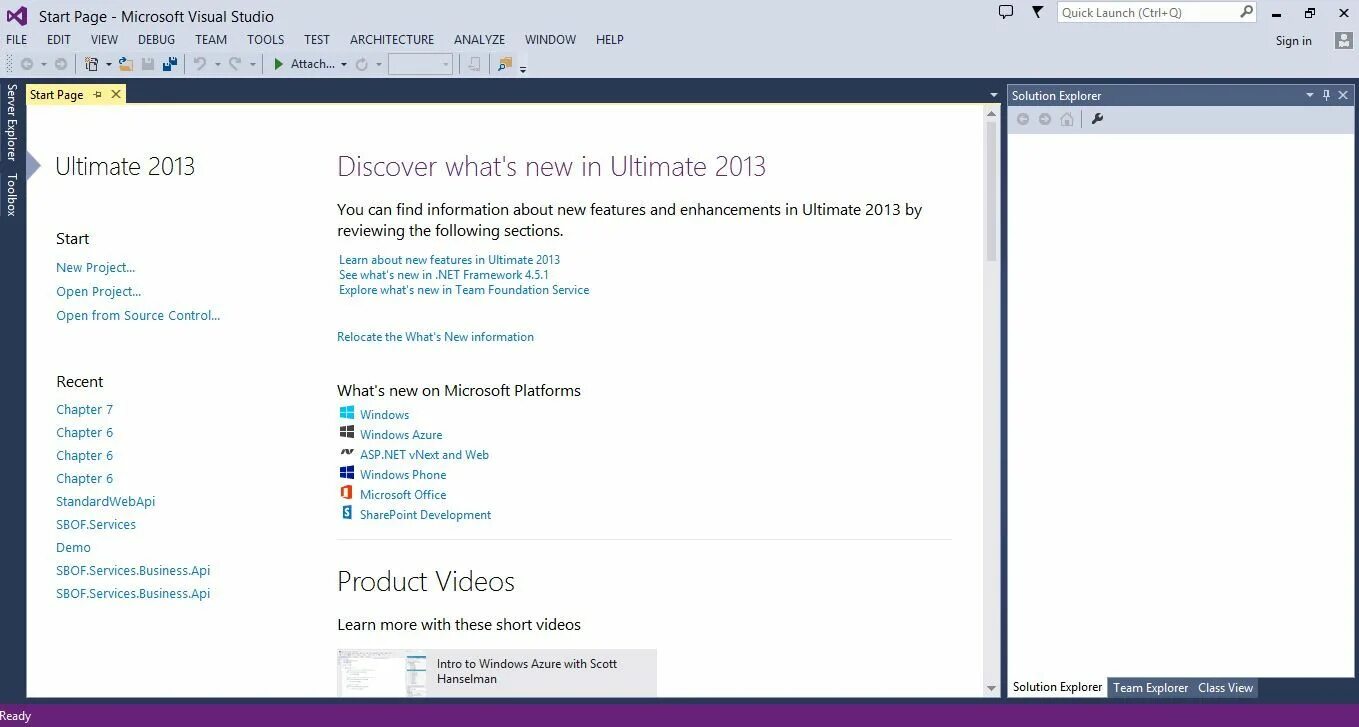Viewport: 1359px width, 727px height.
Task: Click Open from Source Control... link
Action: (138, 315)
